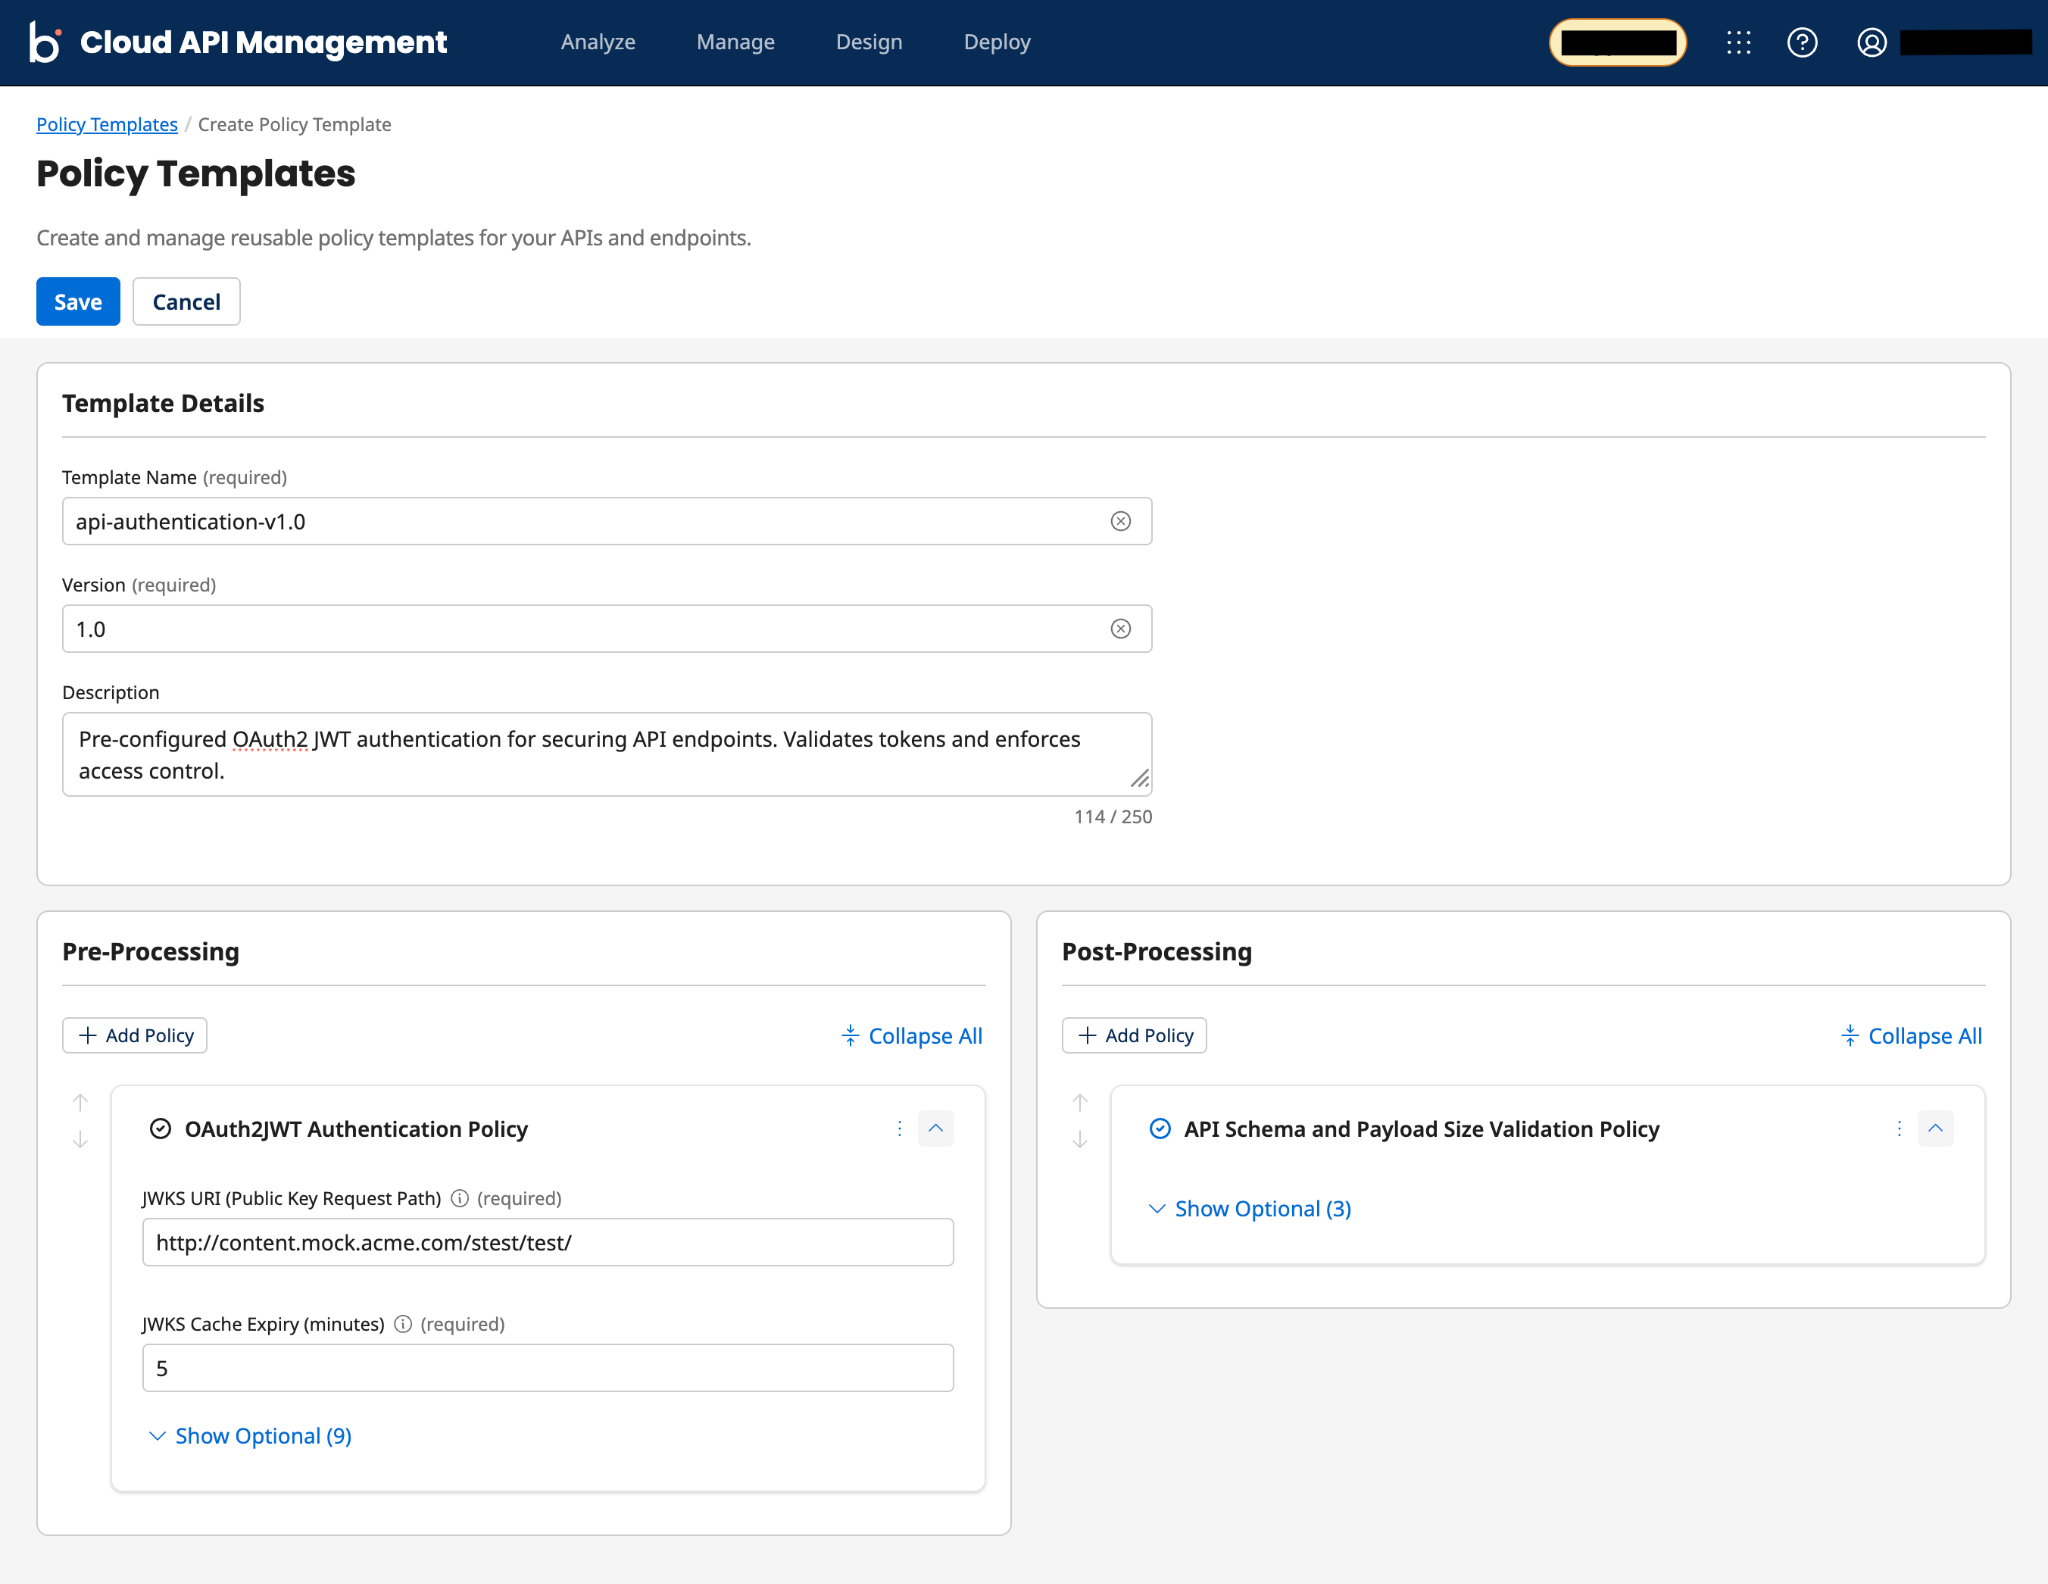
Task: Expand Show Optional (3) in API Schema policy
Action: pos(1250,1209)
